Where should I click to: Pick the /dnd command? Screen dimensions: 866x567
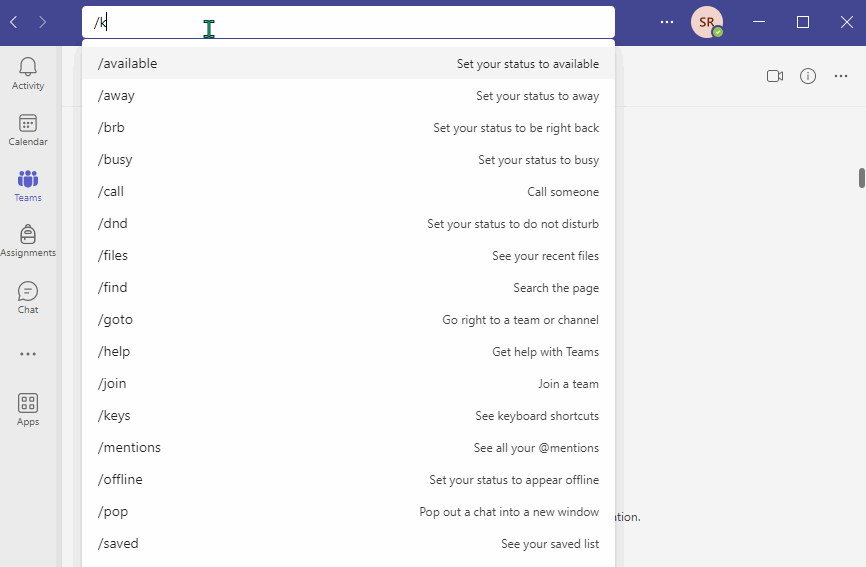click(348, 224)
